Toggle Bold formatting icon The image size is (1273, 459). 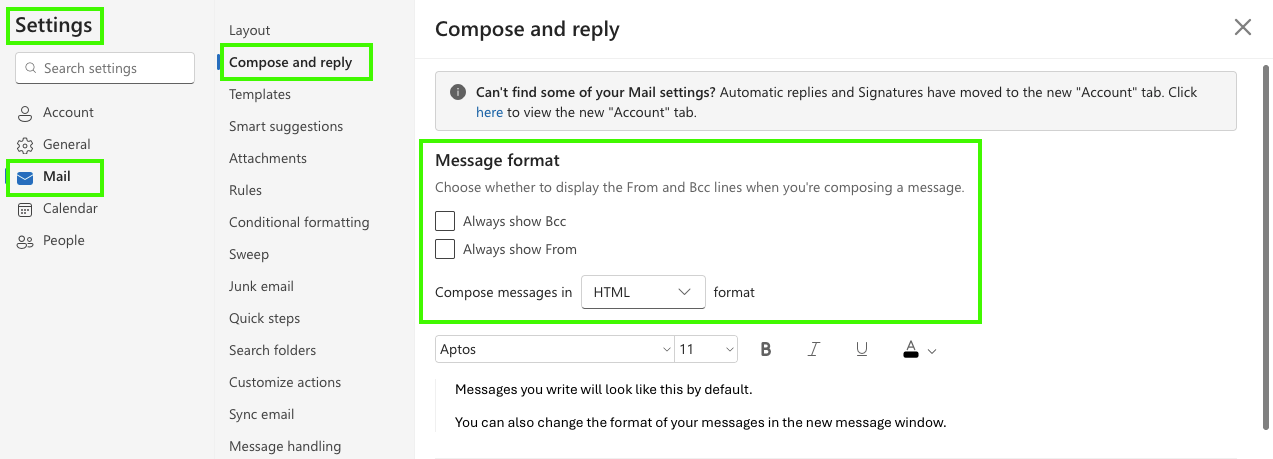[x=766, y=349]
